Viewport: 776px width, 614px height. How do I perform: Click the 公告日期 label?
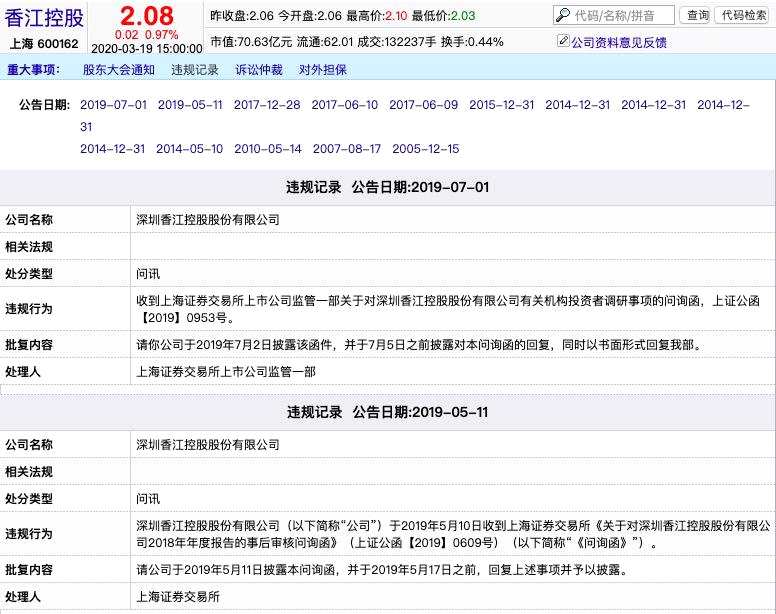[45, 105]
